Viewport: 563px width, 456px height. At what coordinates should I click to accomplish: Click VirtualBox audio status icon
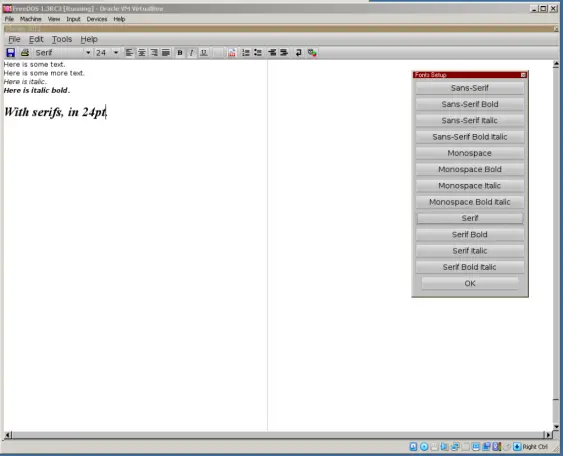pos(445,447)
